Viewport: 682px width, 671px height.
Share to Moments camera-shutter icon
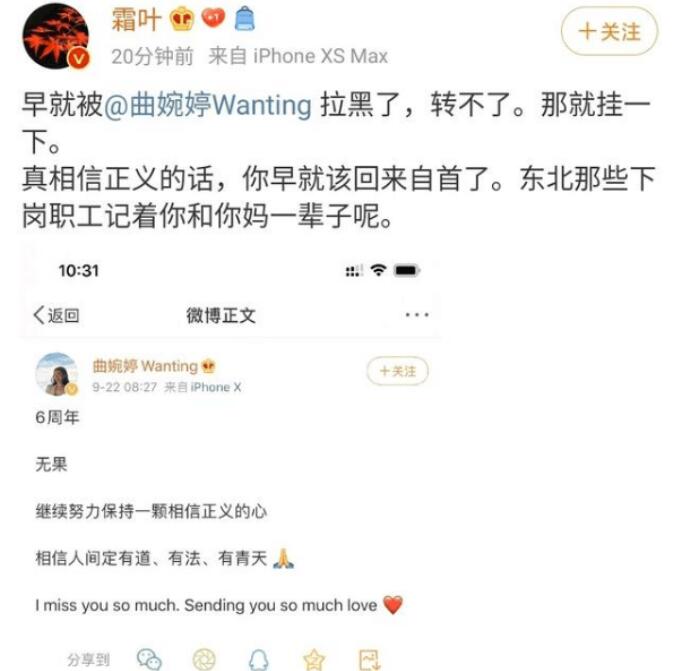tap(204, 659)
